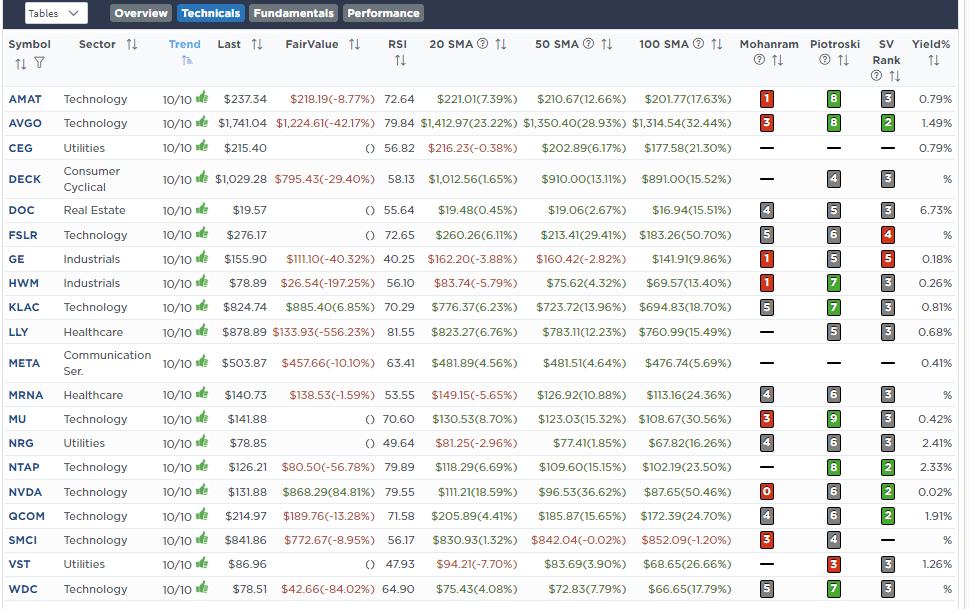Image resolution: width=969 pixels, height=609 pixels.
Task: Sort by RSI arrows
Action: 400,61
